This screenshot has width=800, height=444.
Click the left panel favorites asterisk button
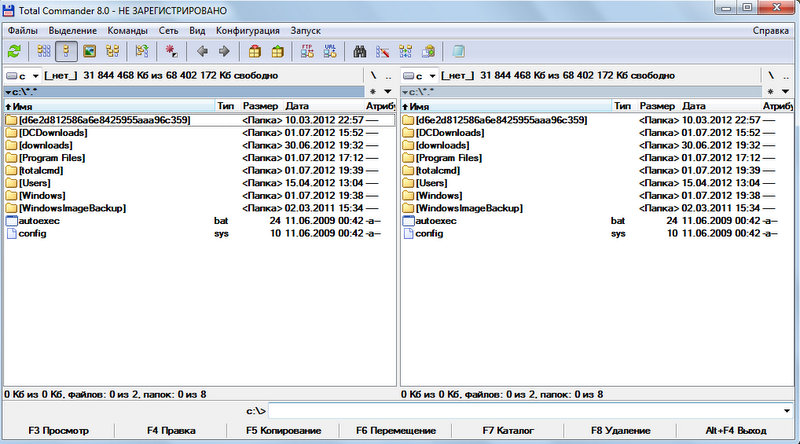(373, 91)
